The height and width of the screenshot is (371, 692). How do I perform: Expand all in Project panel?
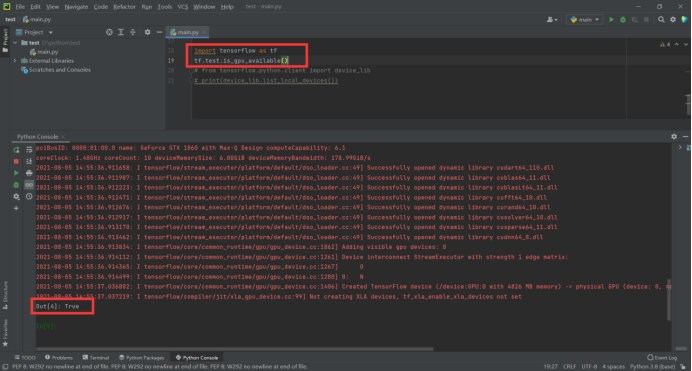[x=121, y=32]
